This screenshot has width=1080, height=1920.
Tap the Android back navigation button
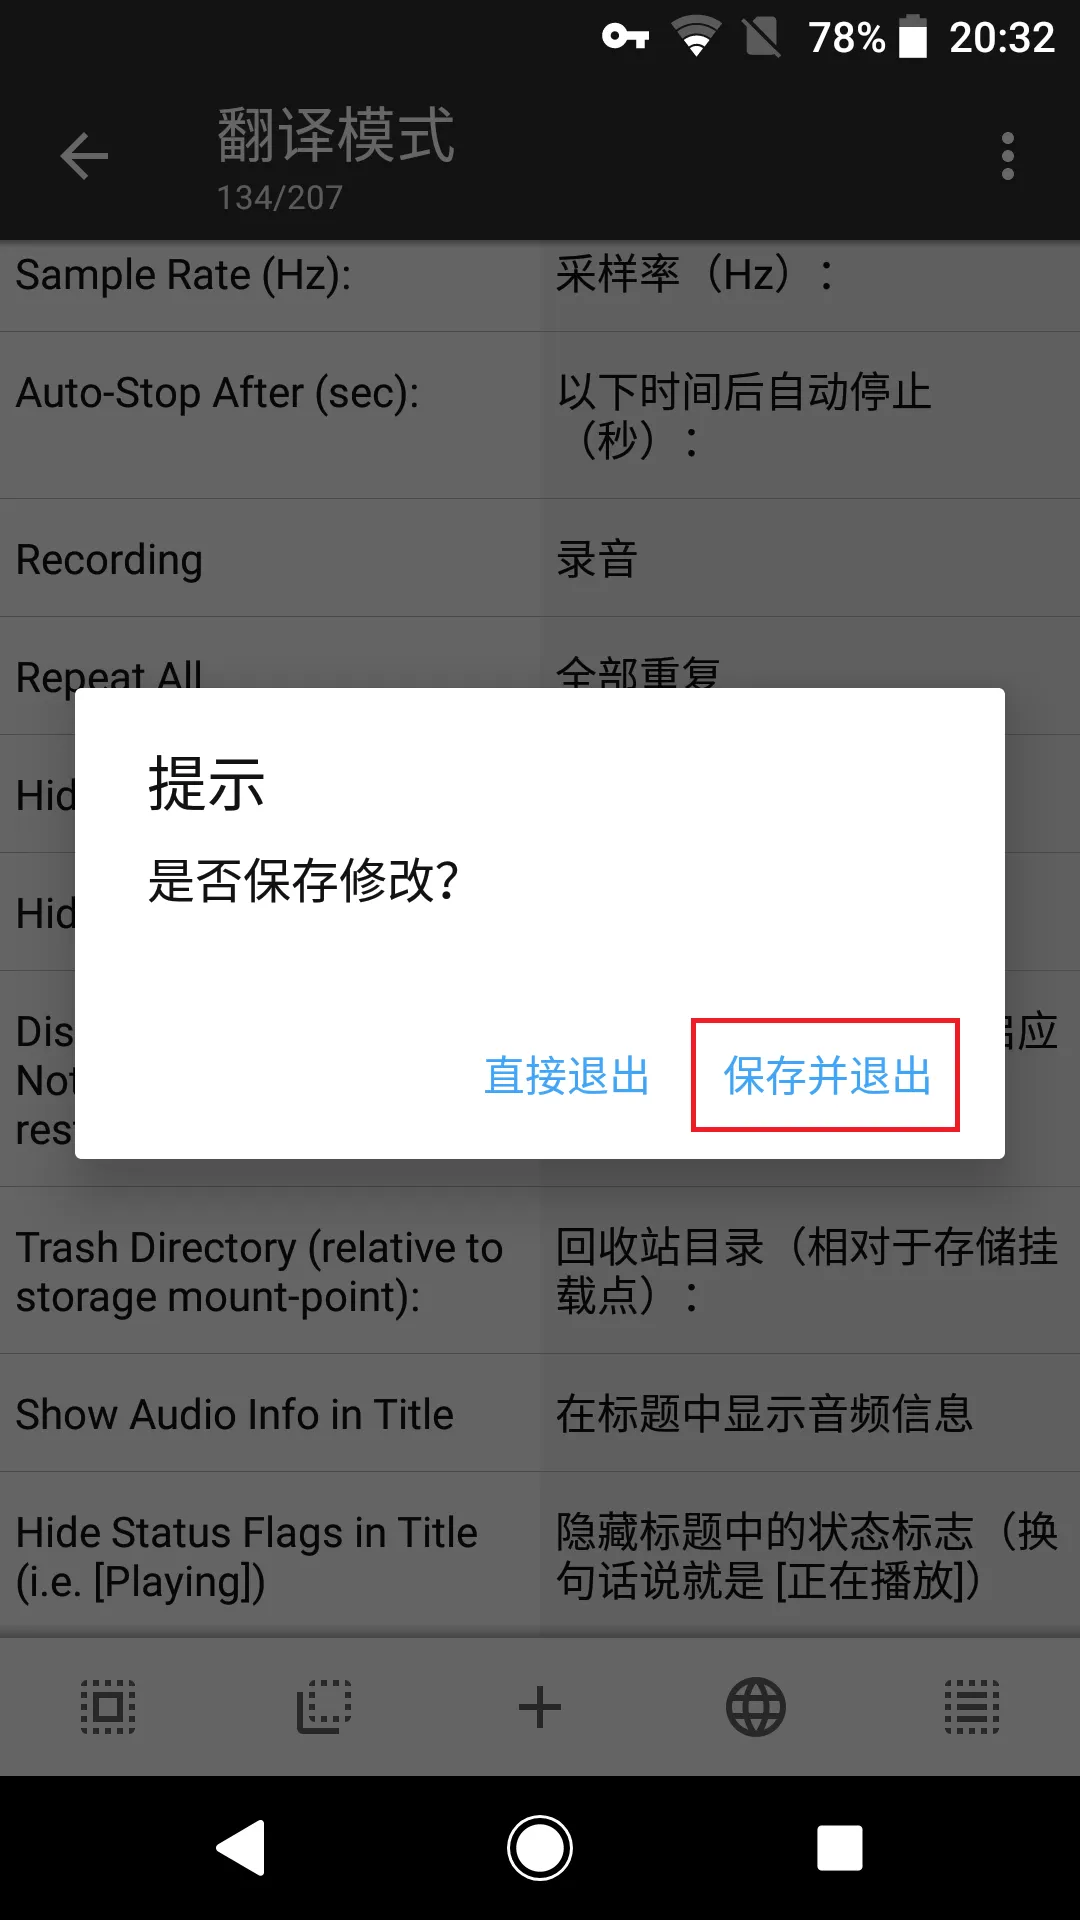(x=241, y=1847)
